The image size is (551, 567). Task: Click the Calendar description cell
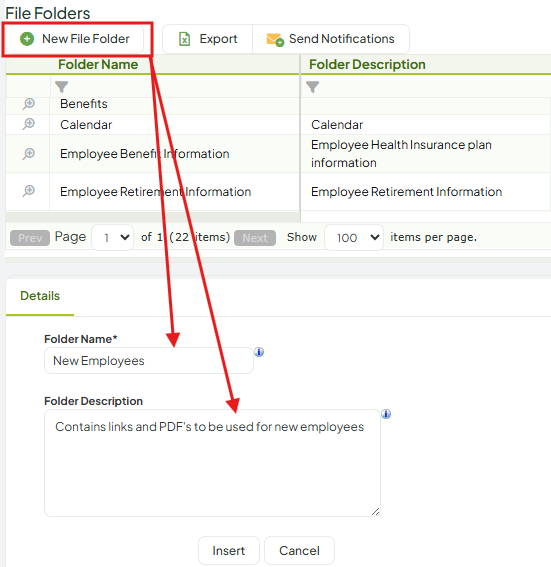[x=426, y=125]
